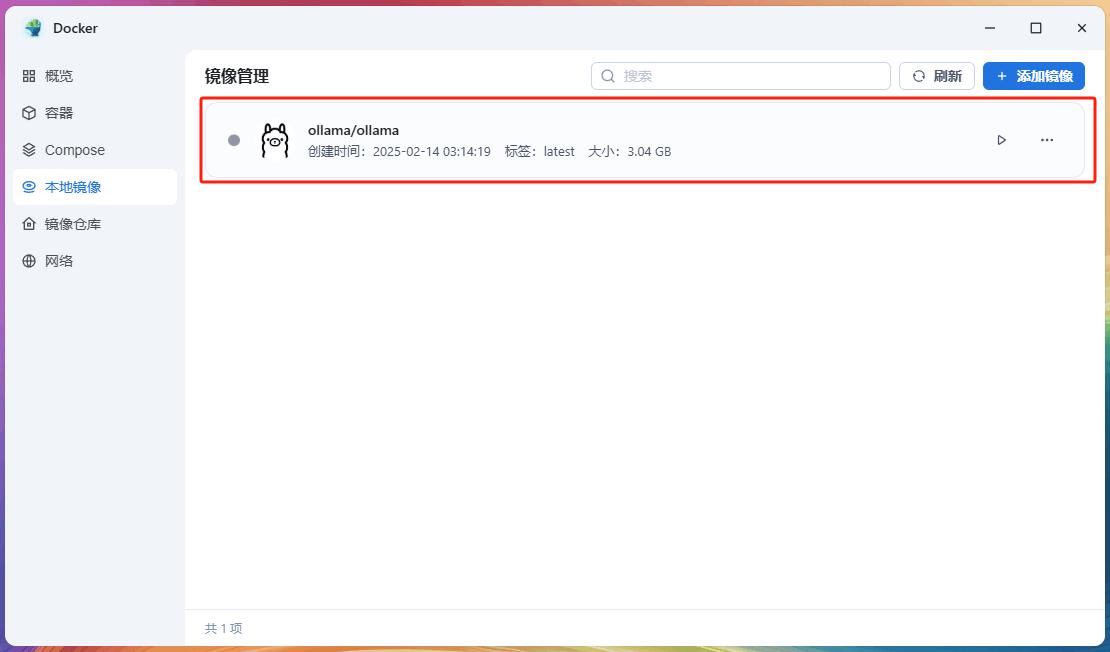Open more options for ollama/ollama image
This screenshot has height=652, width=1110.
point(1046,140)
